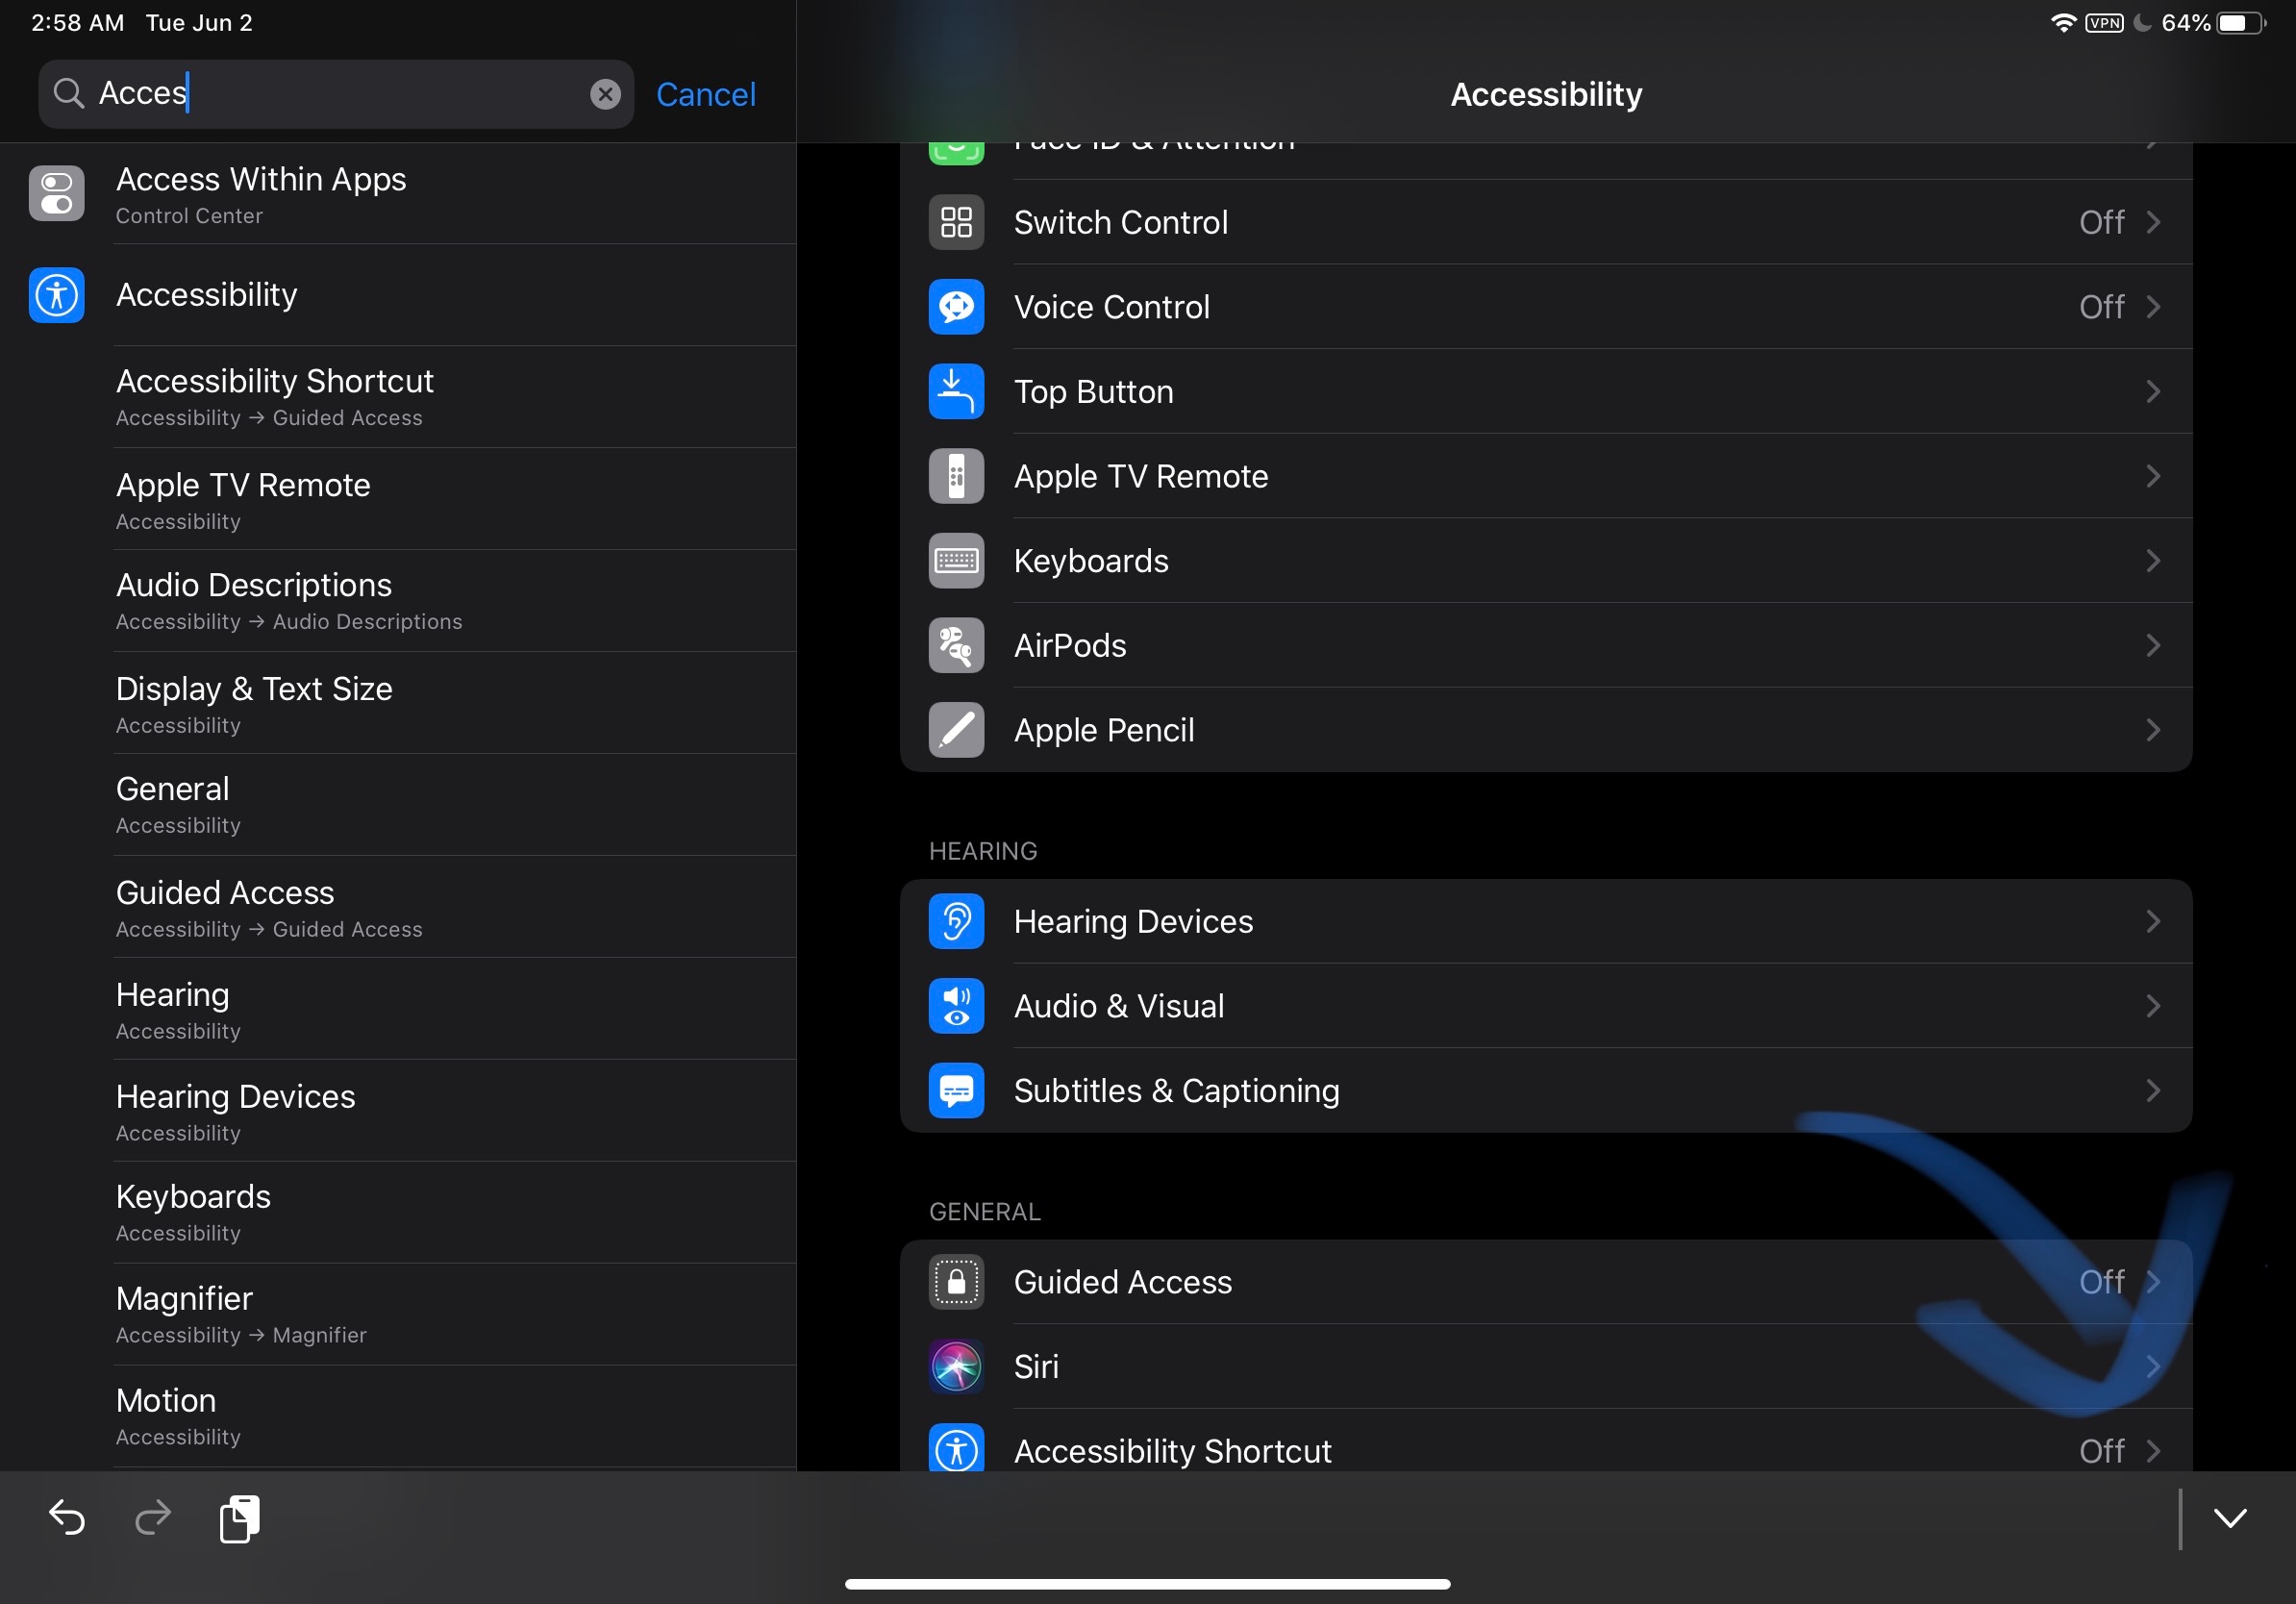
Task: Expand Subtitles & Captioning chevron
Action: [2152, 1091]
